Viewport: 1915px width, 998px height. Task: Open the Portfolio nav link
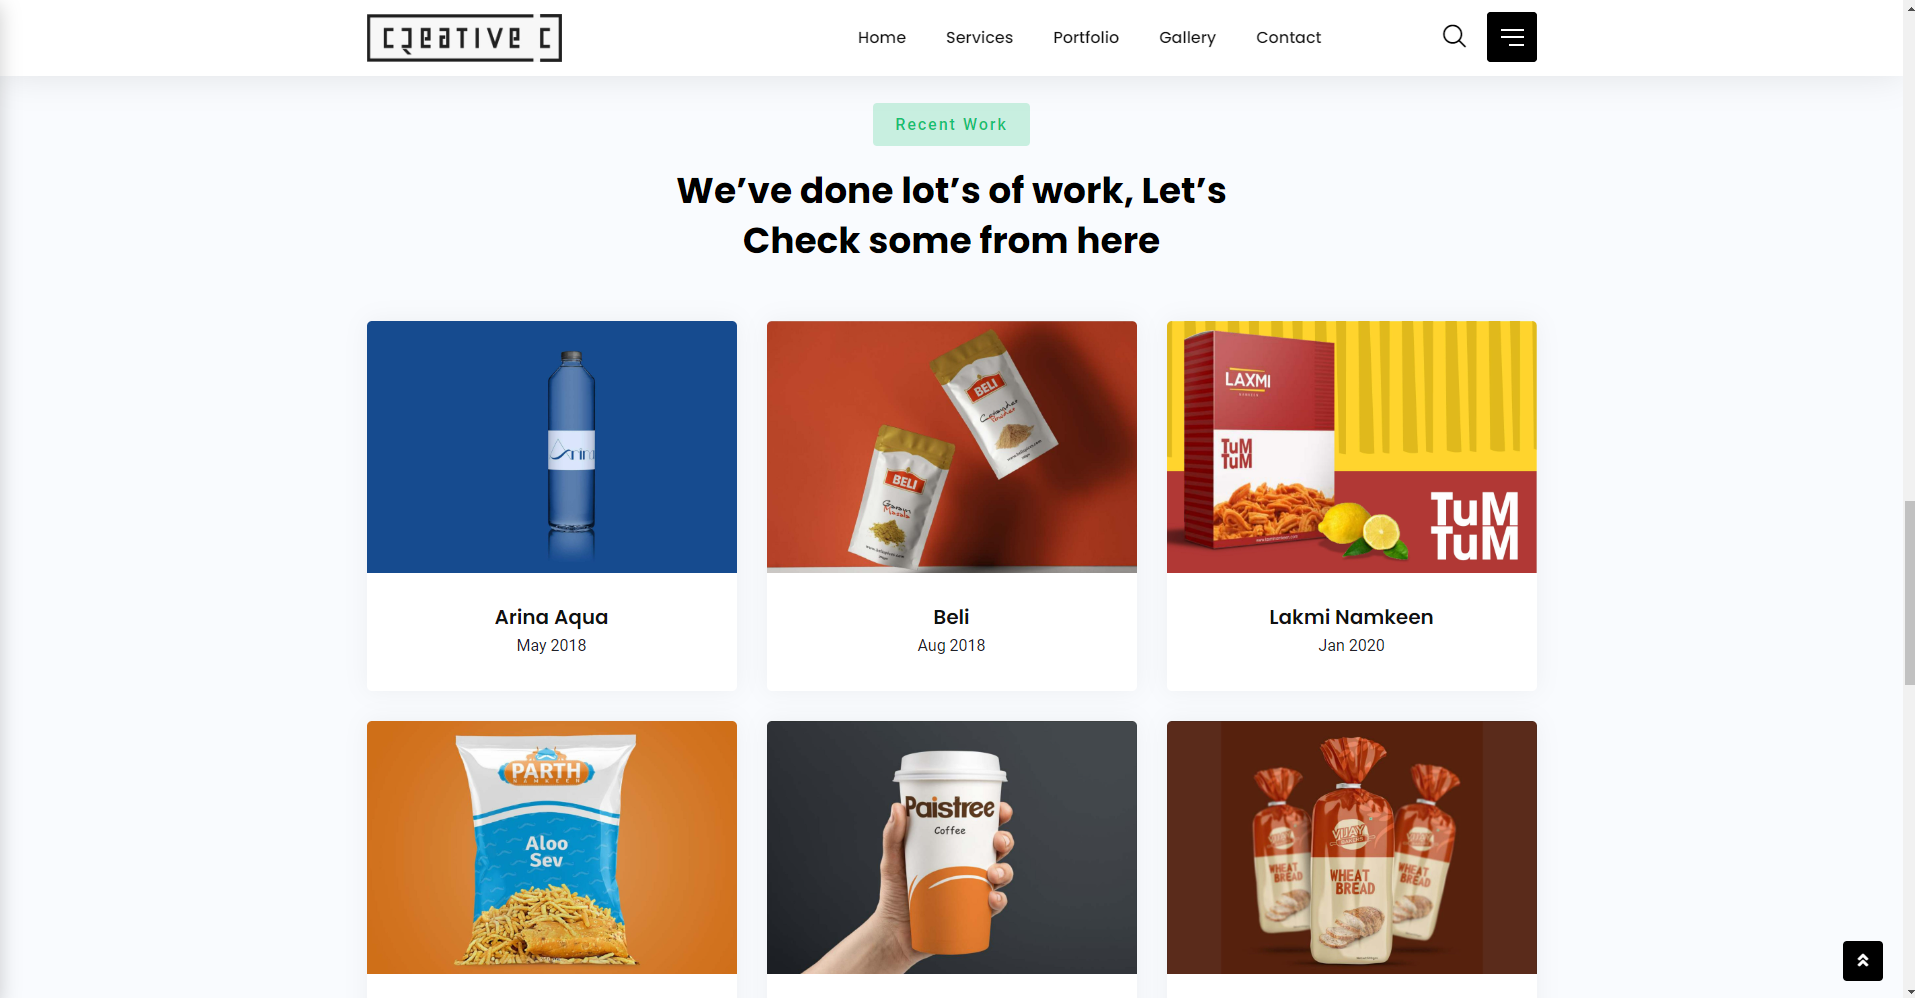point(1085,37)
